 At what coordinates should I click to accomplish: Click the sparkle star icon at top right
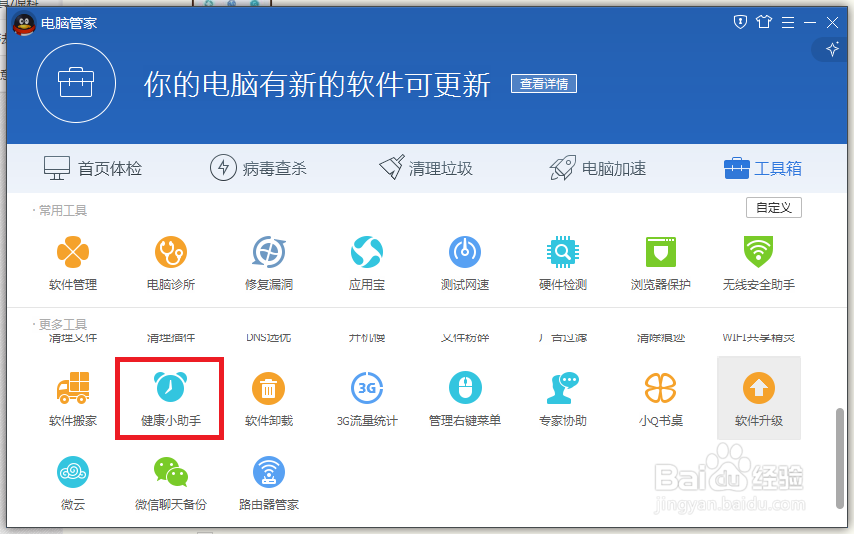832,50
